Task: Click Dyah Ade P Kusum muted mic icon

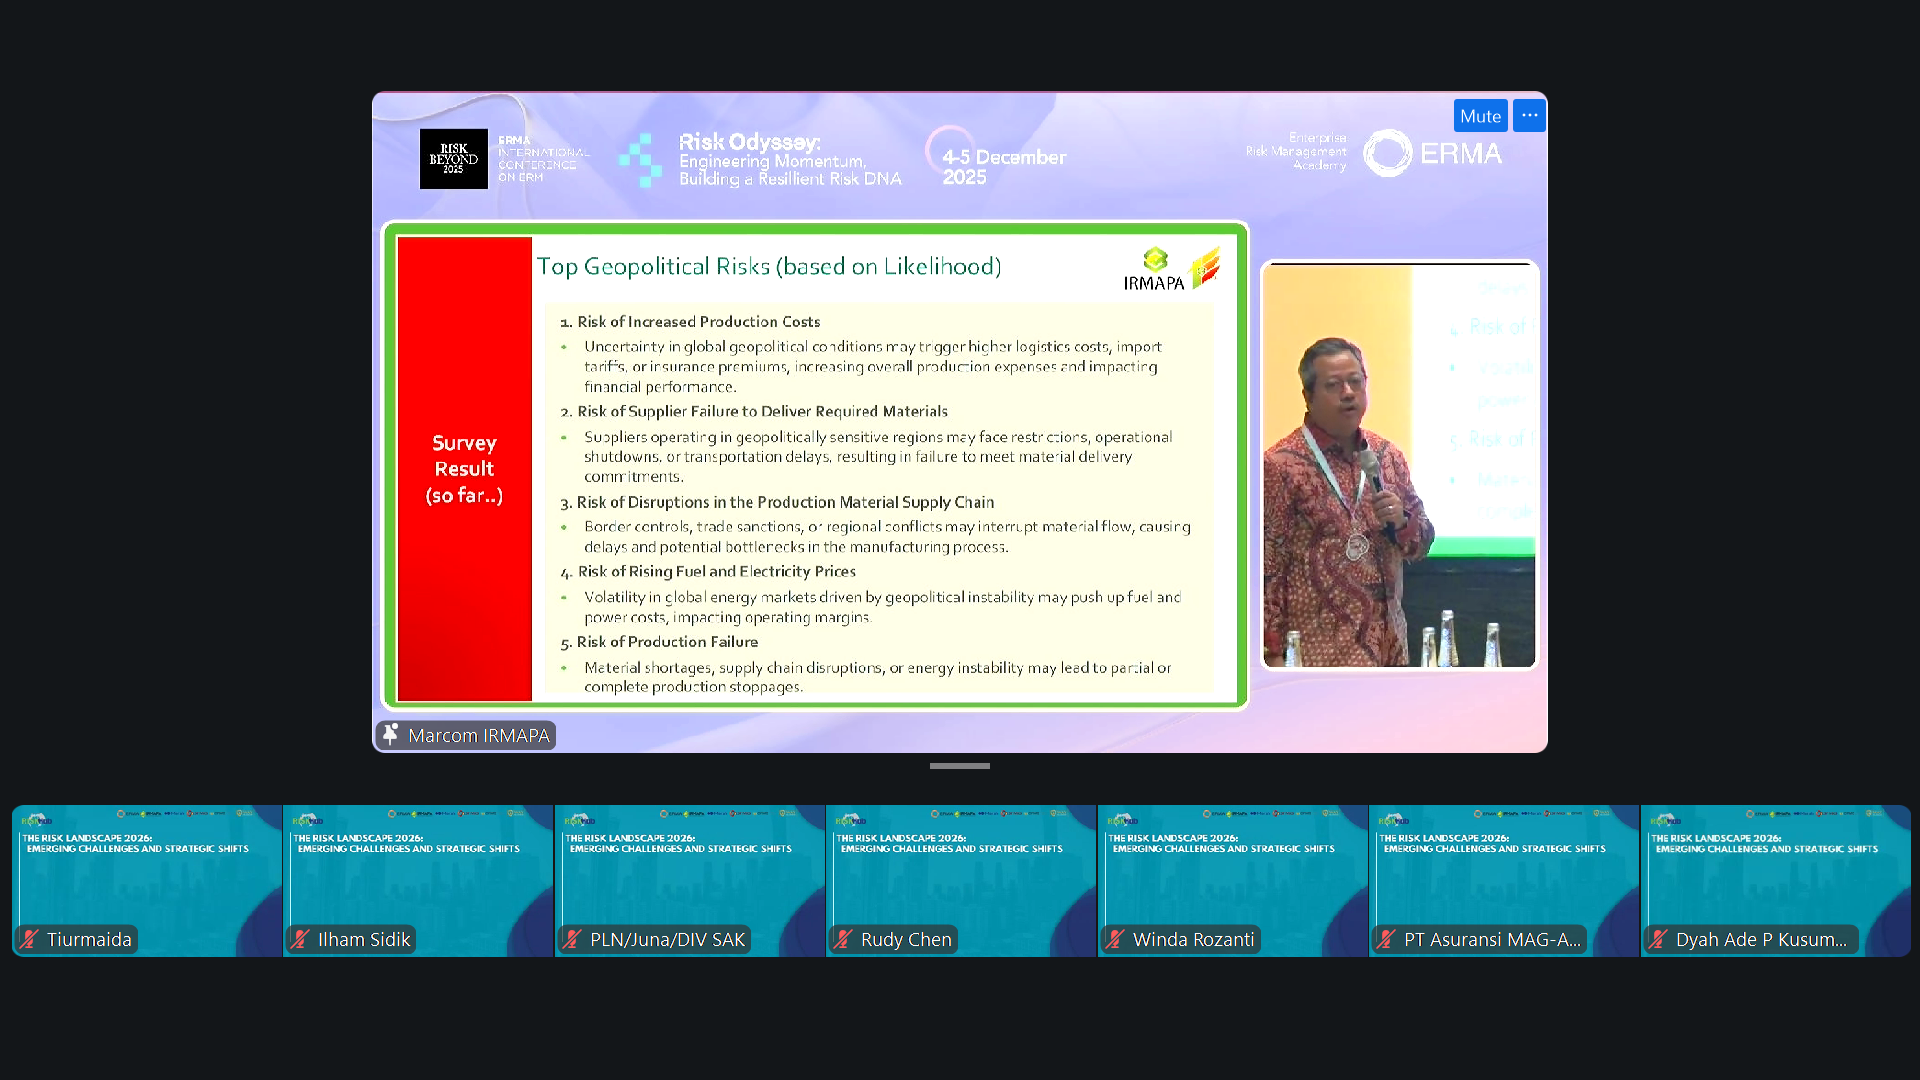Action: pyautogui.click(x=1658, y=939)
